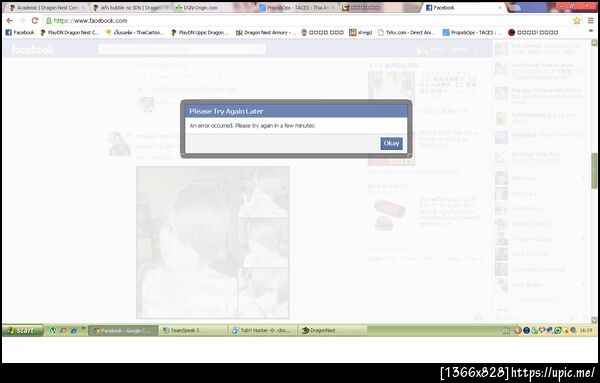Viewport: 600px width, 383px height.
Task: Click the Facebook logo in the page header
Action: [x=33, y=50]
